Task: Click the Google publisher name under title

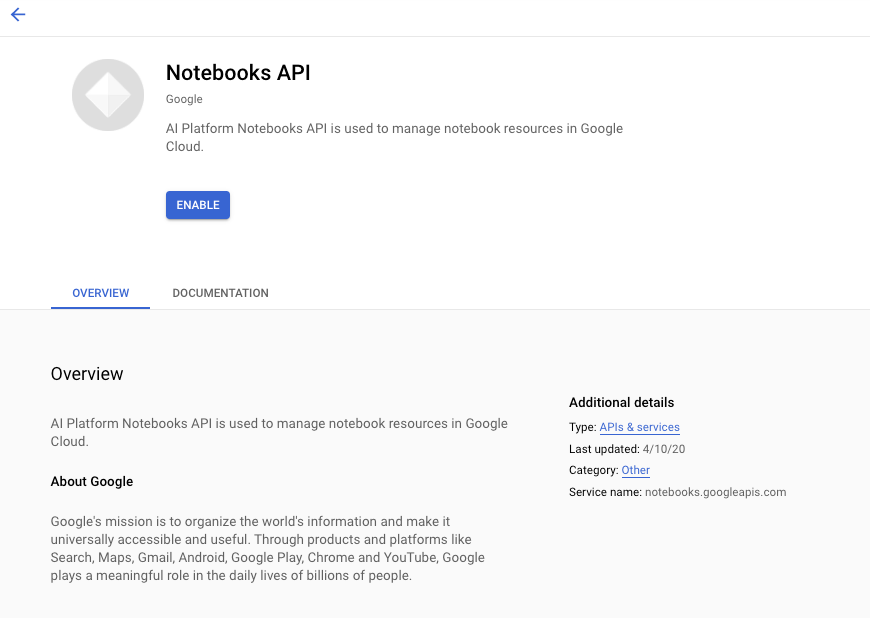Action: [184, 99]
